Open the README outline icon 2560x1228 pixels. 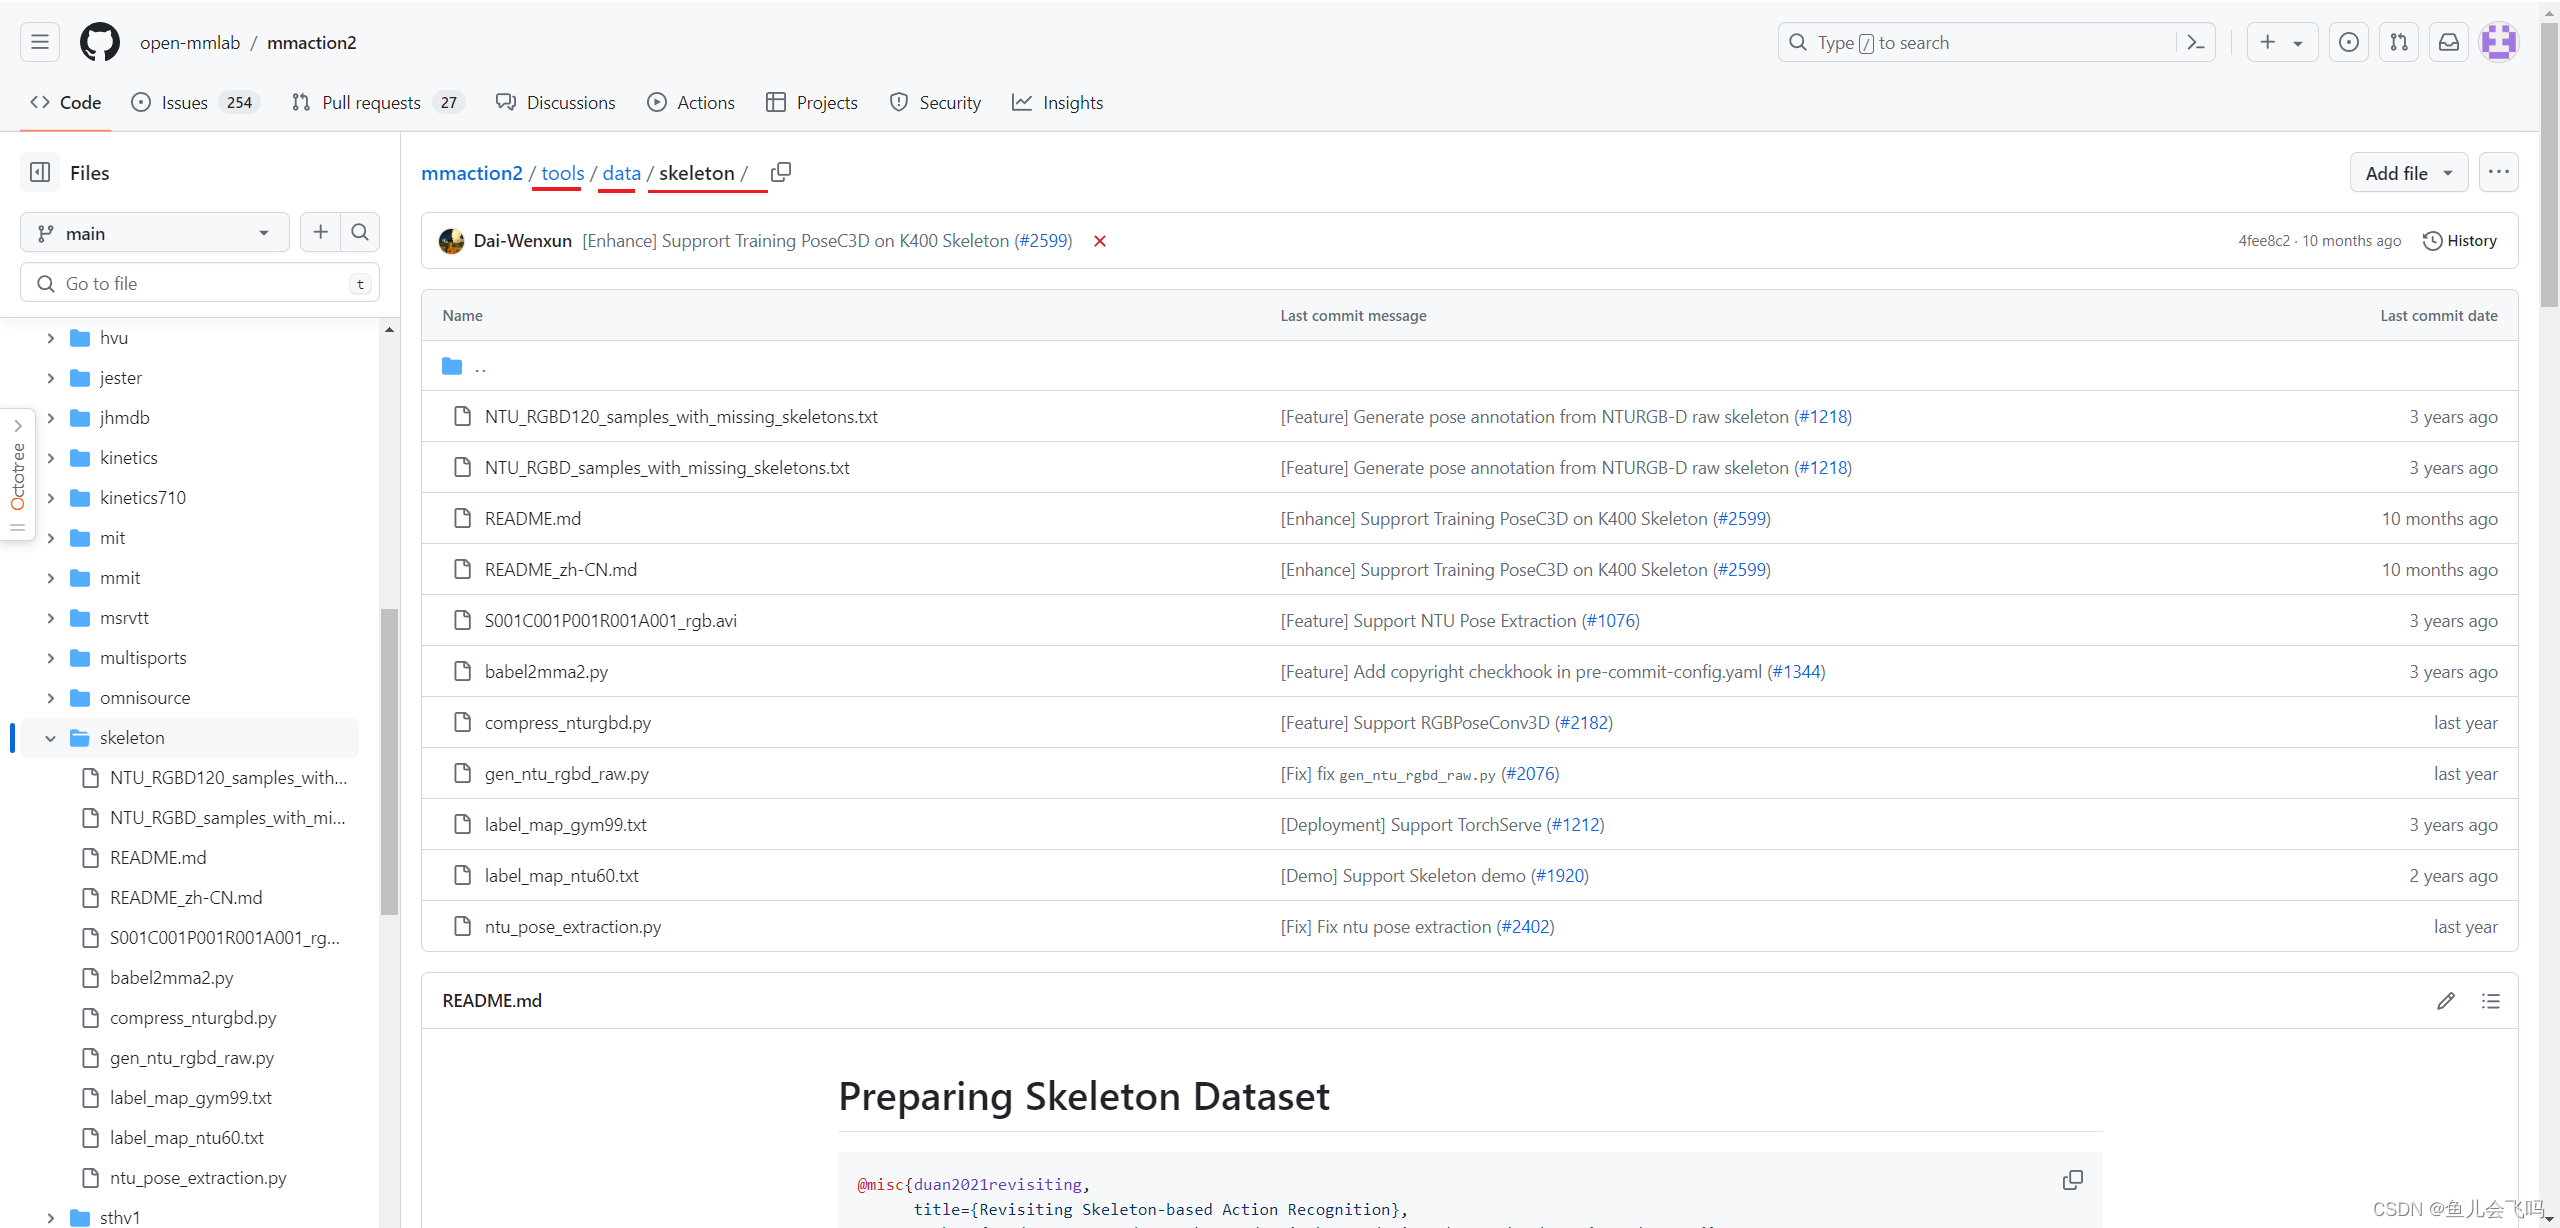point(2491,1000)
